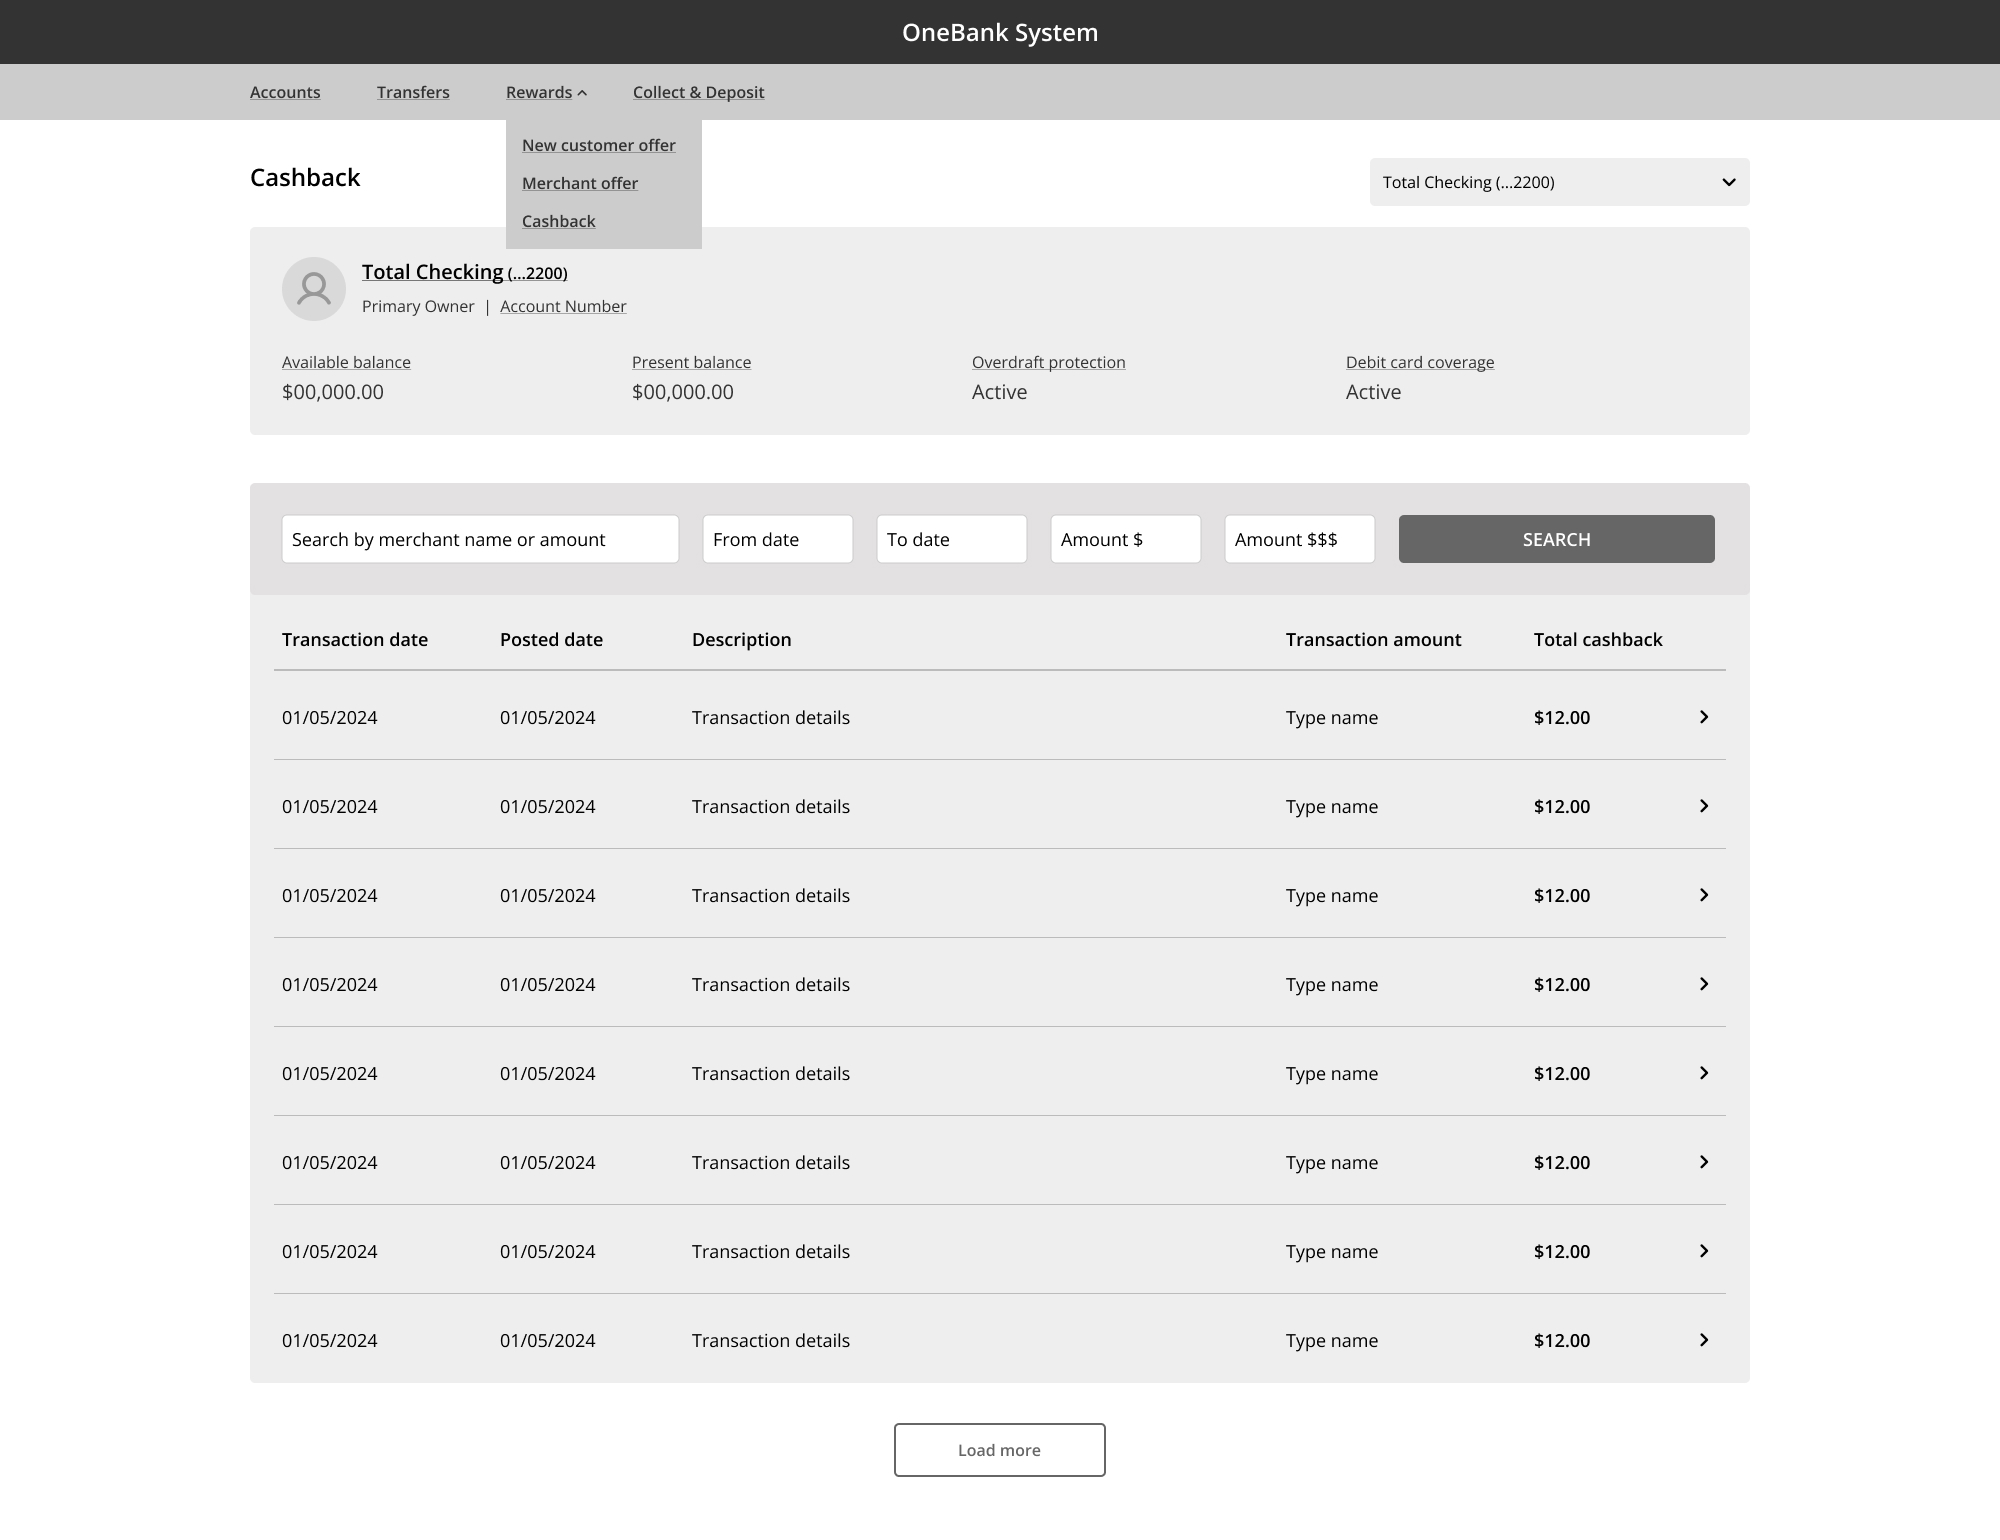This screenshot has width=2000, height=1540.
Task: Open the Account Number link
Action: coord(562,306)
